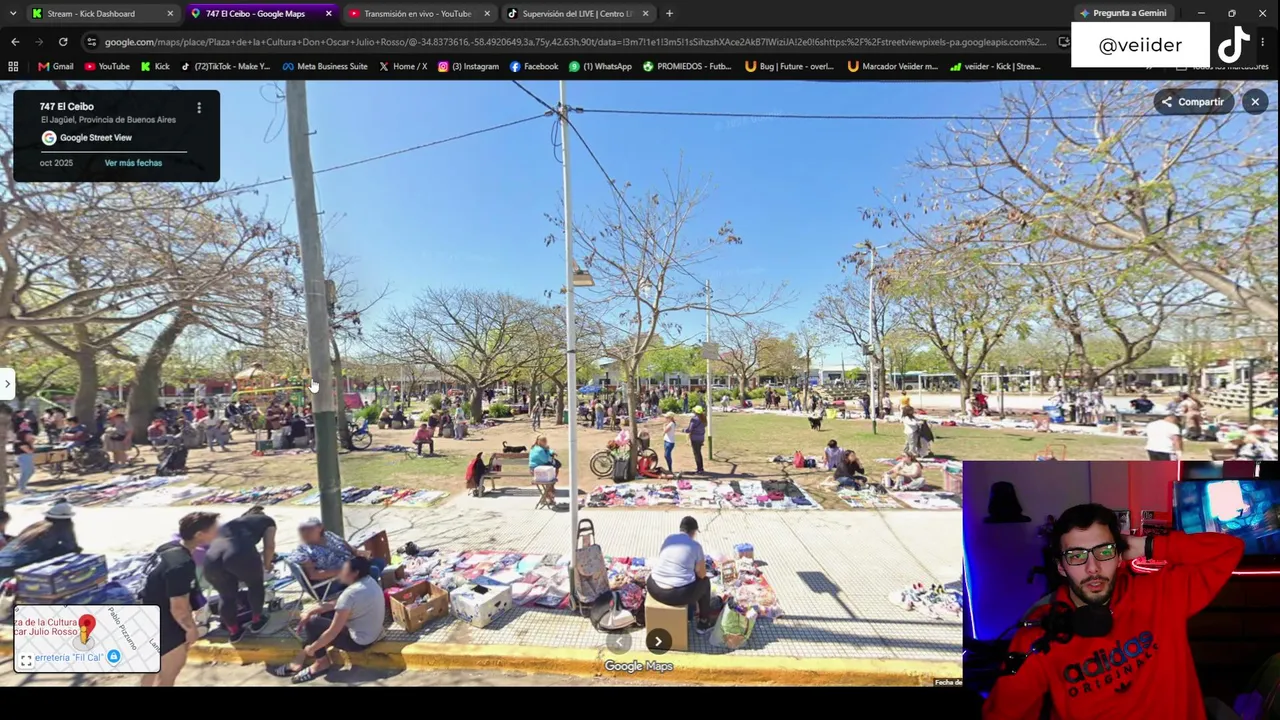Image resolution: width=1280 pixels, height=720 pixels.
Task: Open the TikTok - Make Y... bookmark
Action: (225, 66)
